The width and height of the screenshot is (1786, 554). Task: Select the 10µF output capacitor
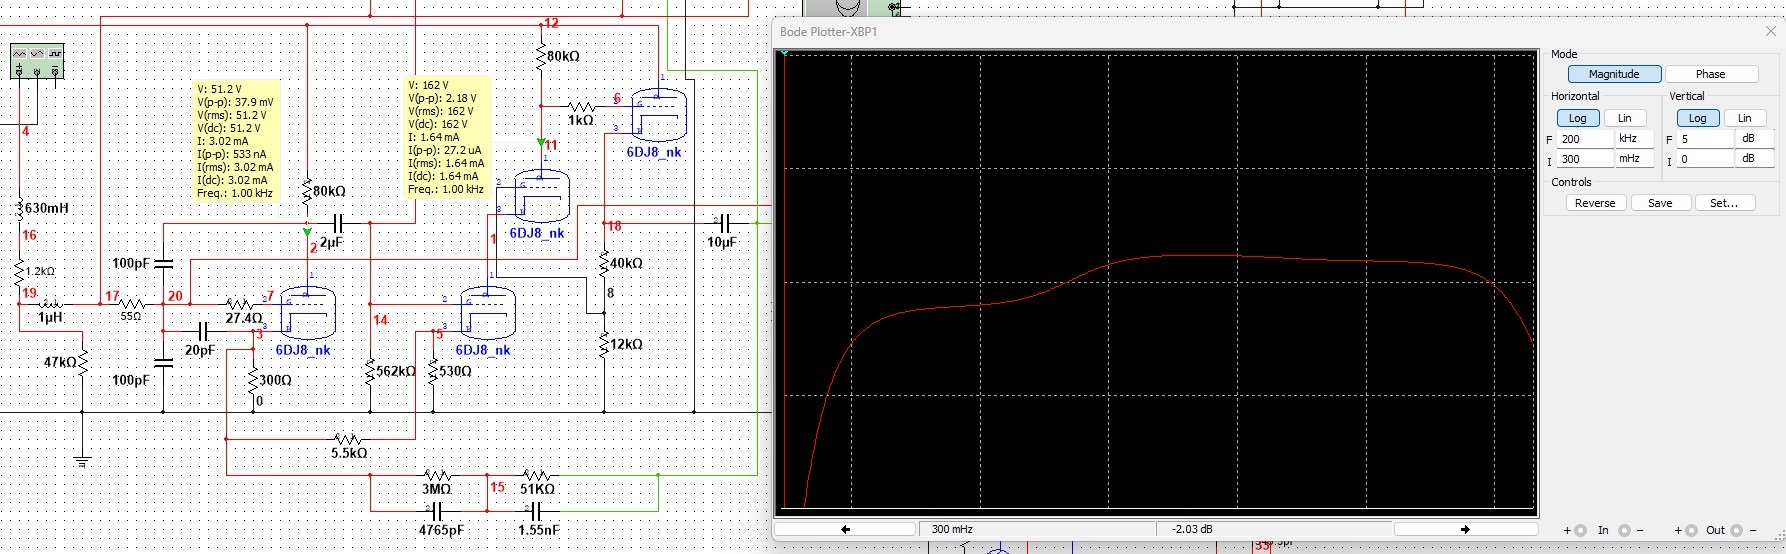[723, 223]
